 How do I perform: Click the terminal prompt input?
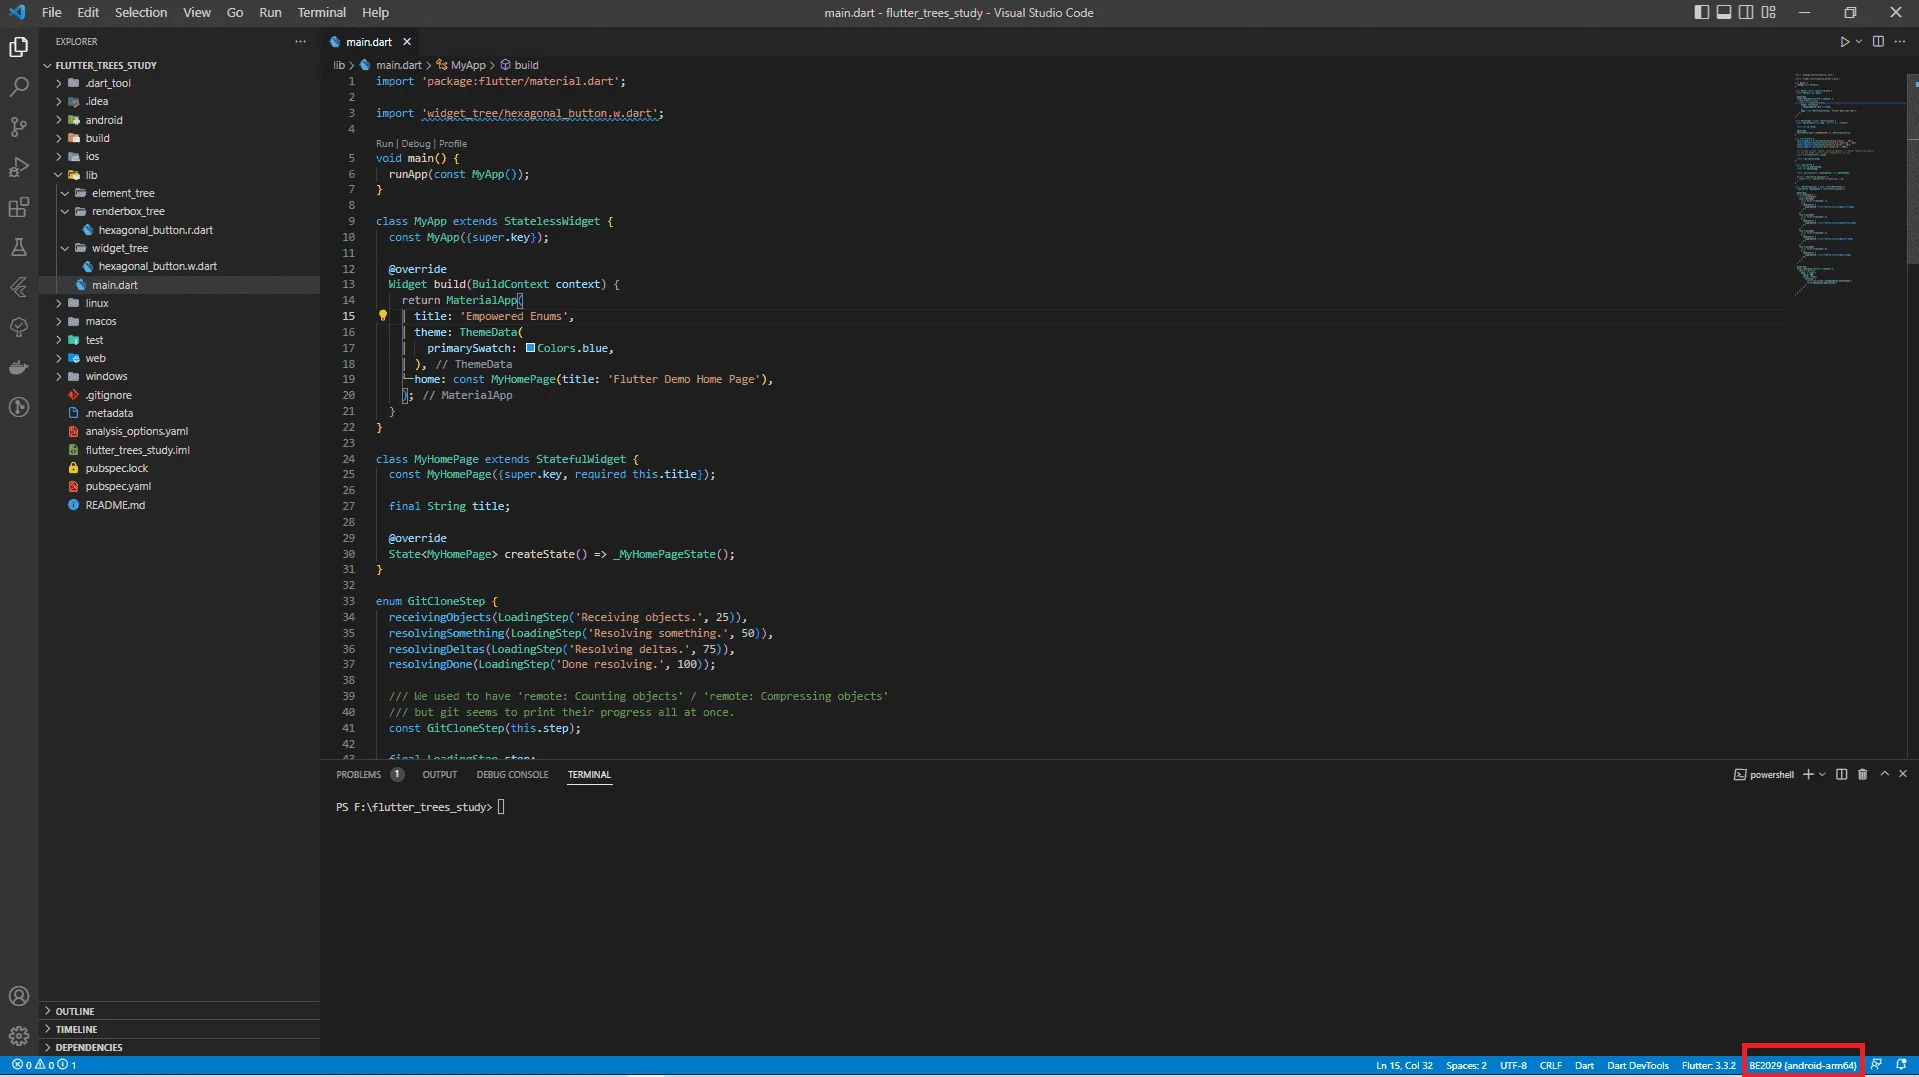pos(501,808)
